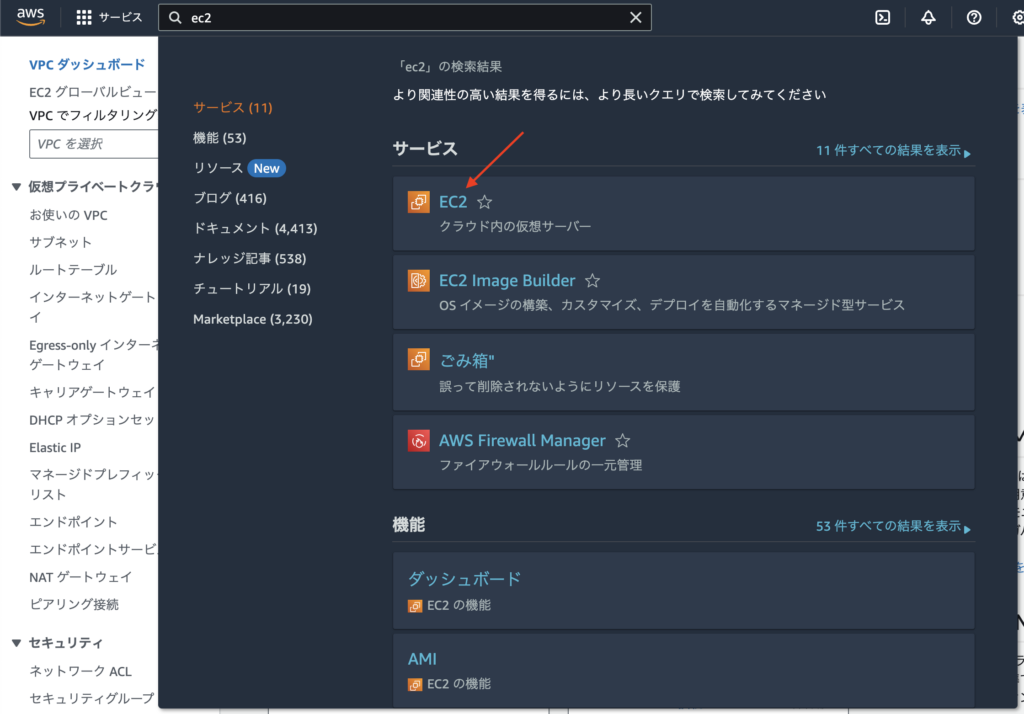Open the help question mark icon
Image resolution: width=1024 pixels, height=714 pixels.
click(974, 18)
